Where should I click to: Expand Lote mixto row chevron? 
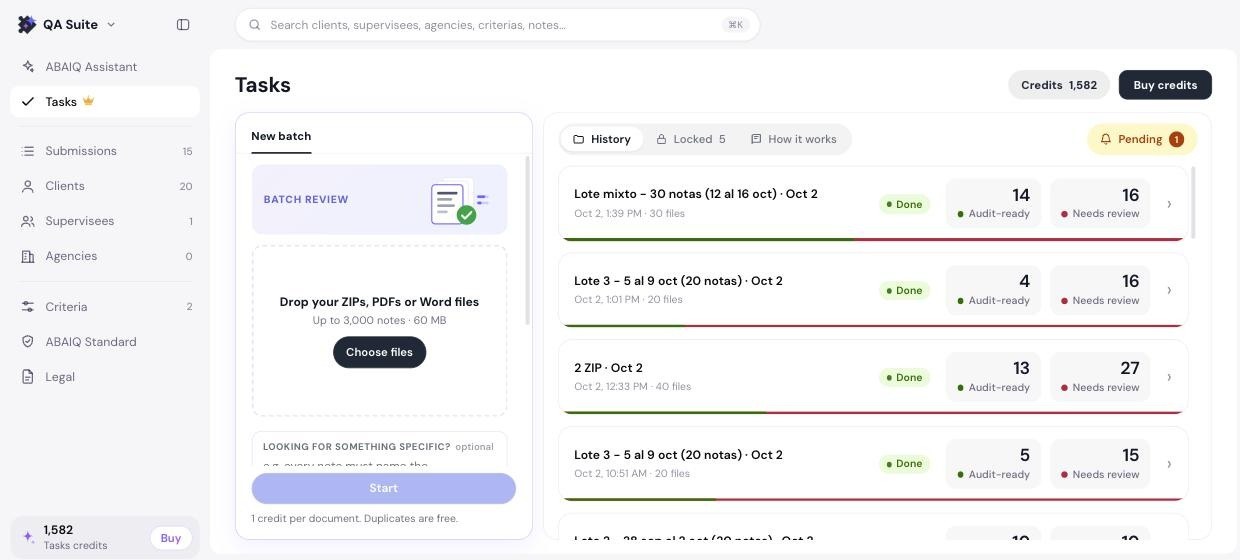point(1169,204)
